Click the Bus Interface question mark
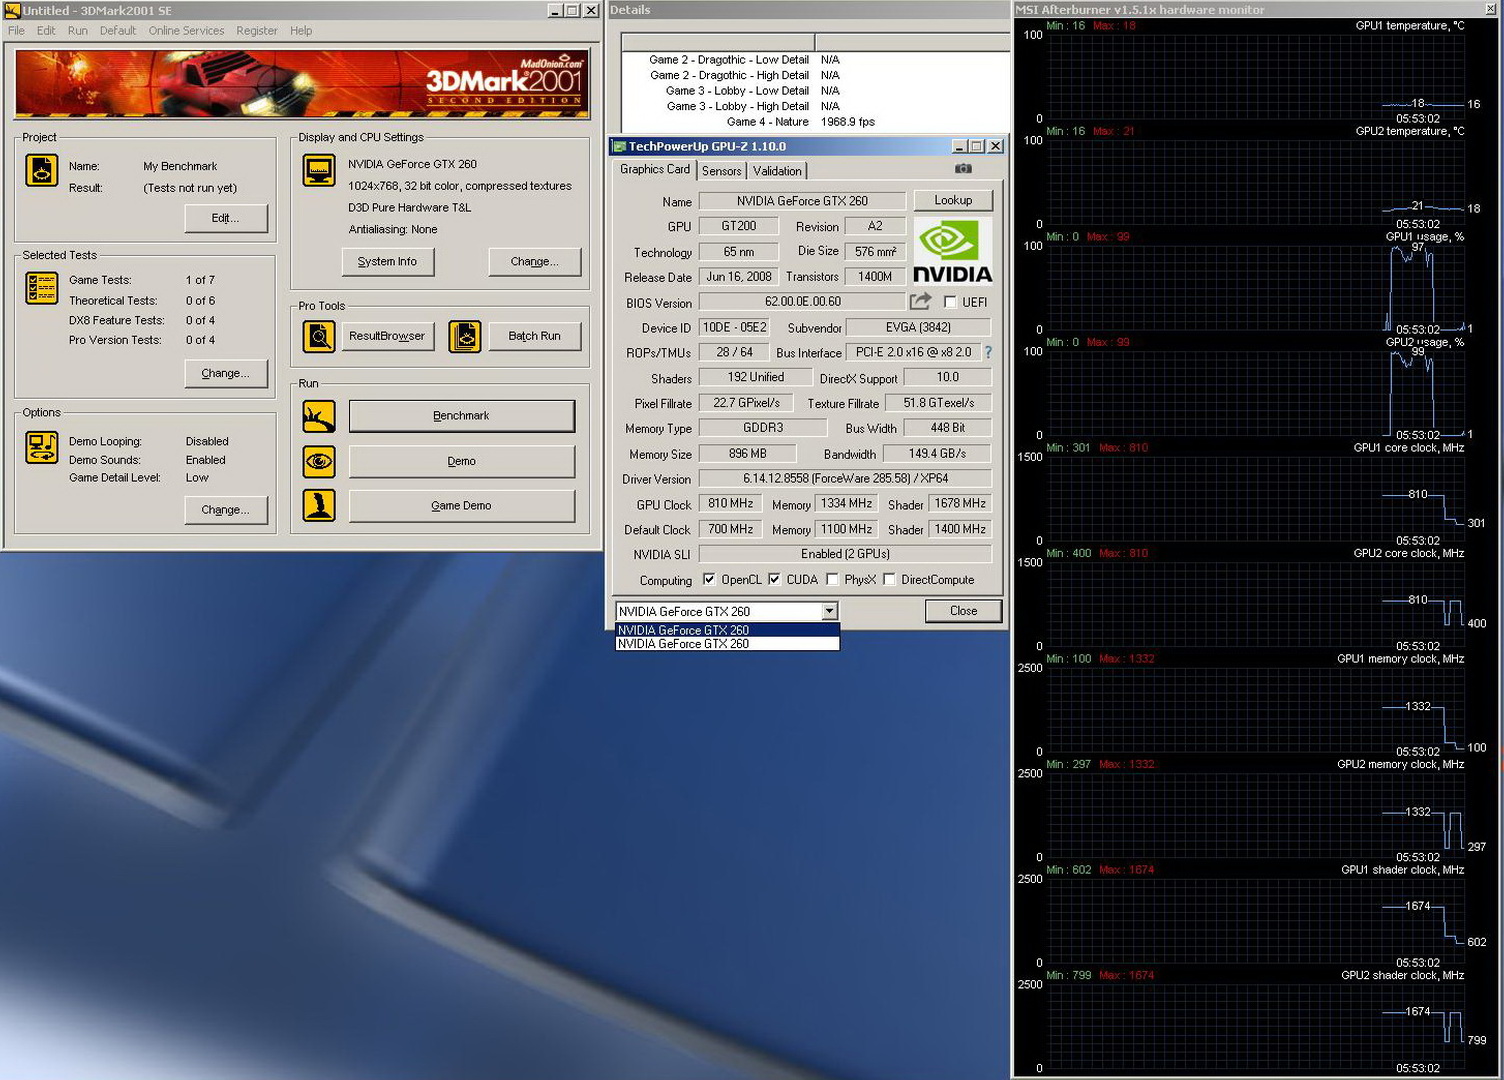 pyautogui.click(x=988, y=352)
